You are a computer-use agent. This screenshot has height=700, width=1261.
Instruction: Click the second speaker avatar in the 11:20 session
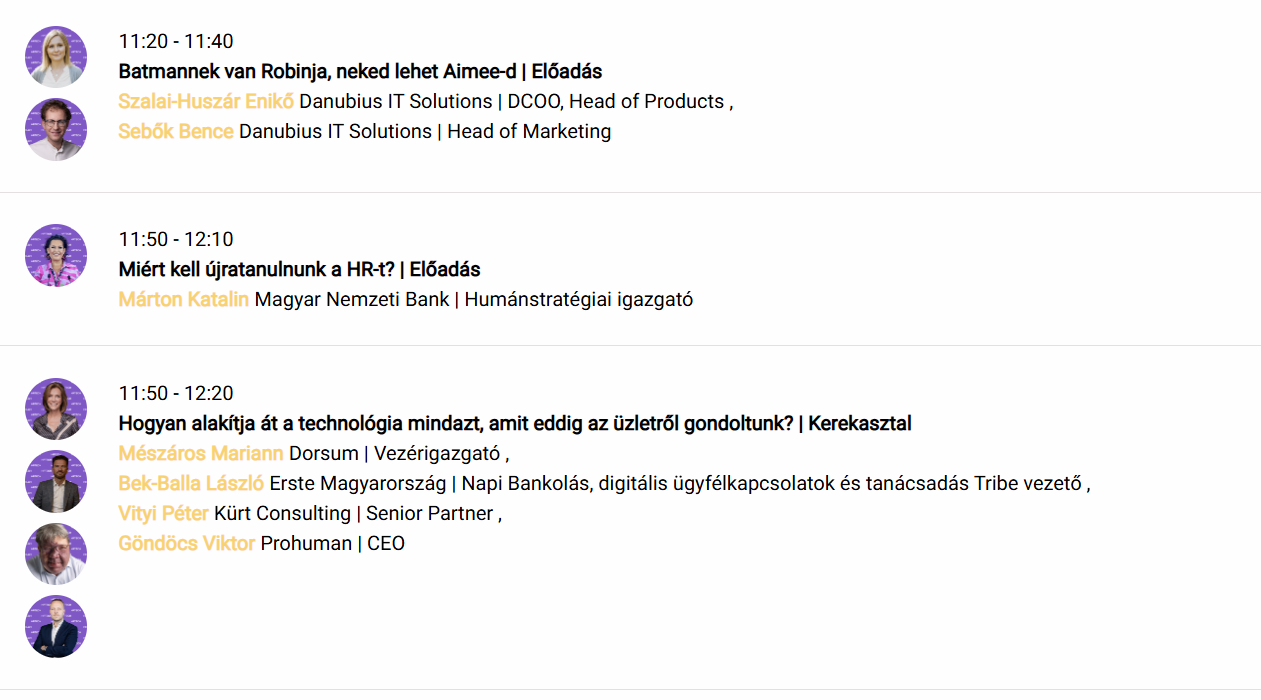point(56,130)
